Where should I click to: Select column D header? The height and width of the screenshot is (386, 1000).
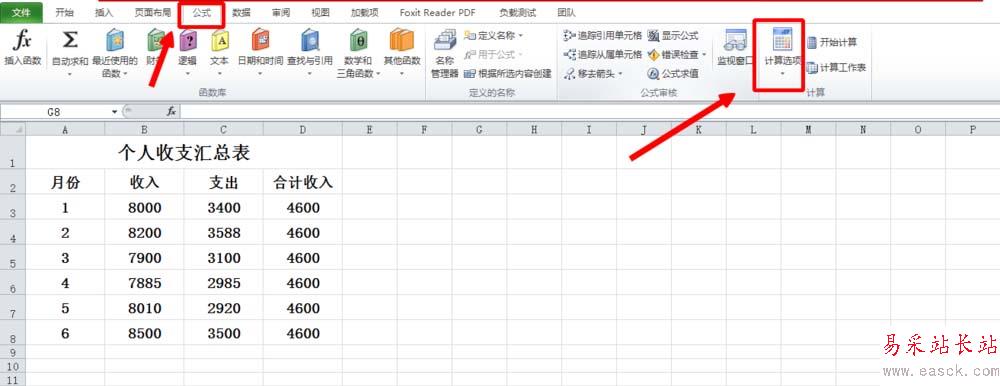(302, 130)
